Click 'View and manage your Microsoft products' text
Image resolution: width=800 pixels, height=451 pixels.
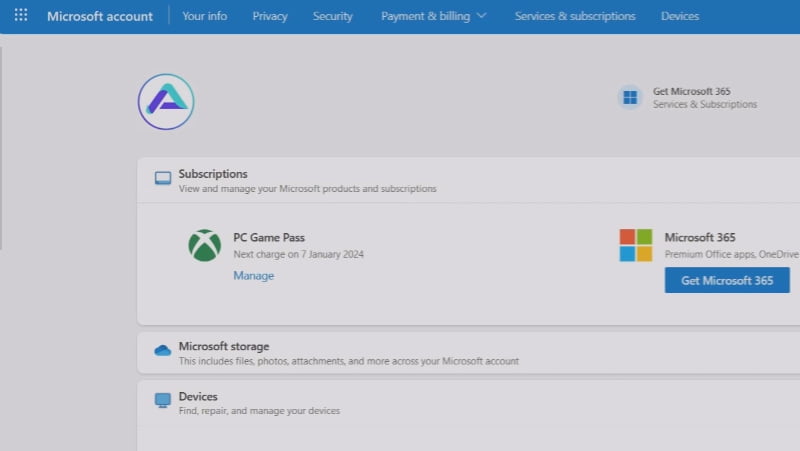pyautogui.click(x=307, y=189)
